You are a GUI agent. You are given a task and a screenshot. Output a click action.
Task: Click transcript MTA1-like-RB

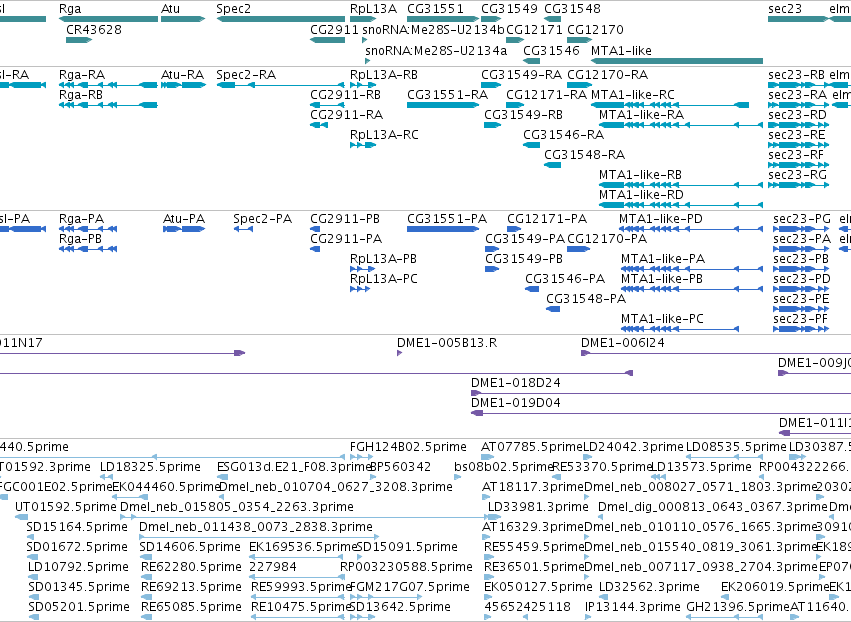(x=681, y=185)
